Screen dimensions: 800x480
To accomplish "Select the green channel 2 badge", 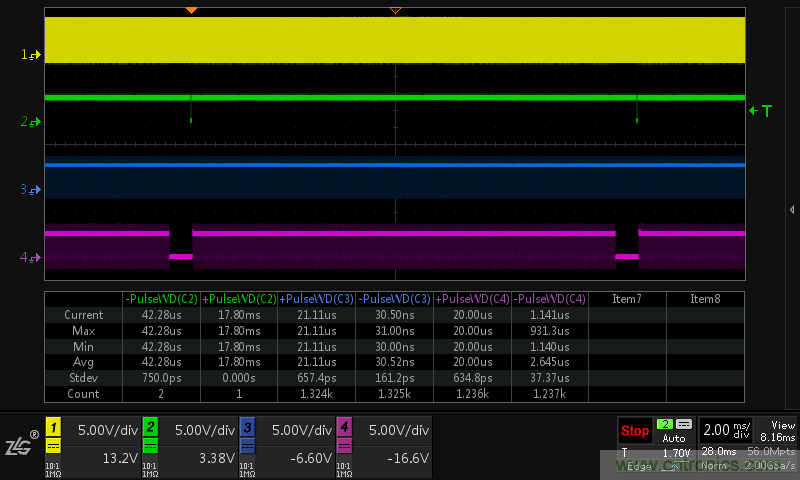I will pos(150,427).
